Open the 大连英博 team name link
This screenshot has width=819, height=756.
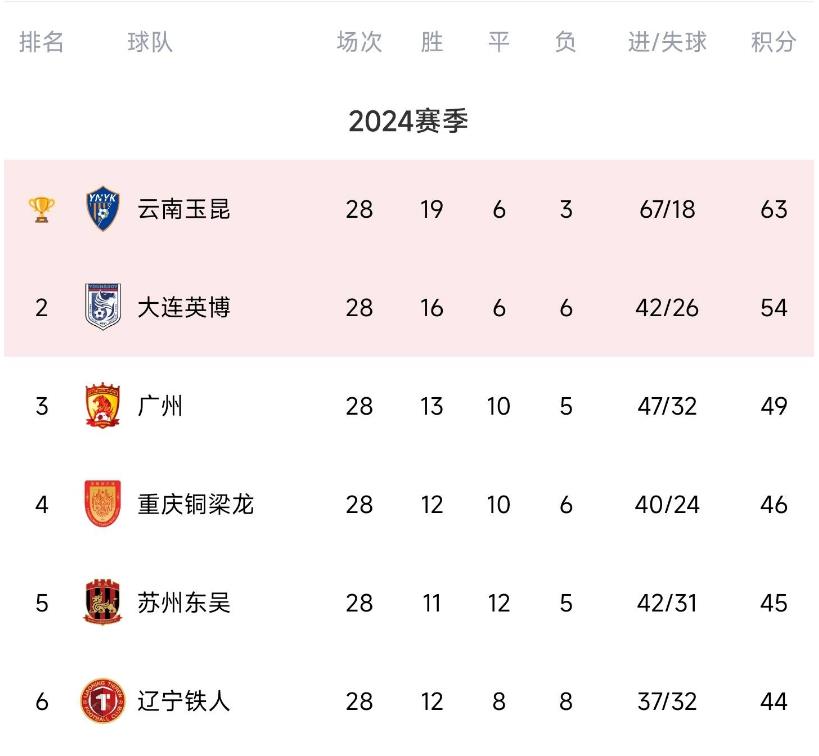click(184, 307)
